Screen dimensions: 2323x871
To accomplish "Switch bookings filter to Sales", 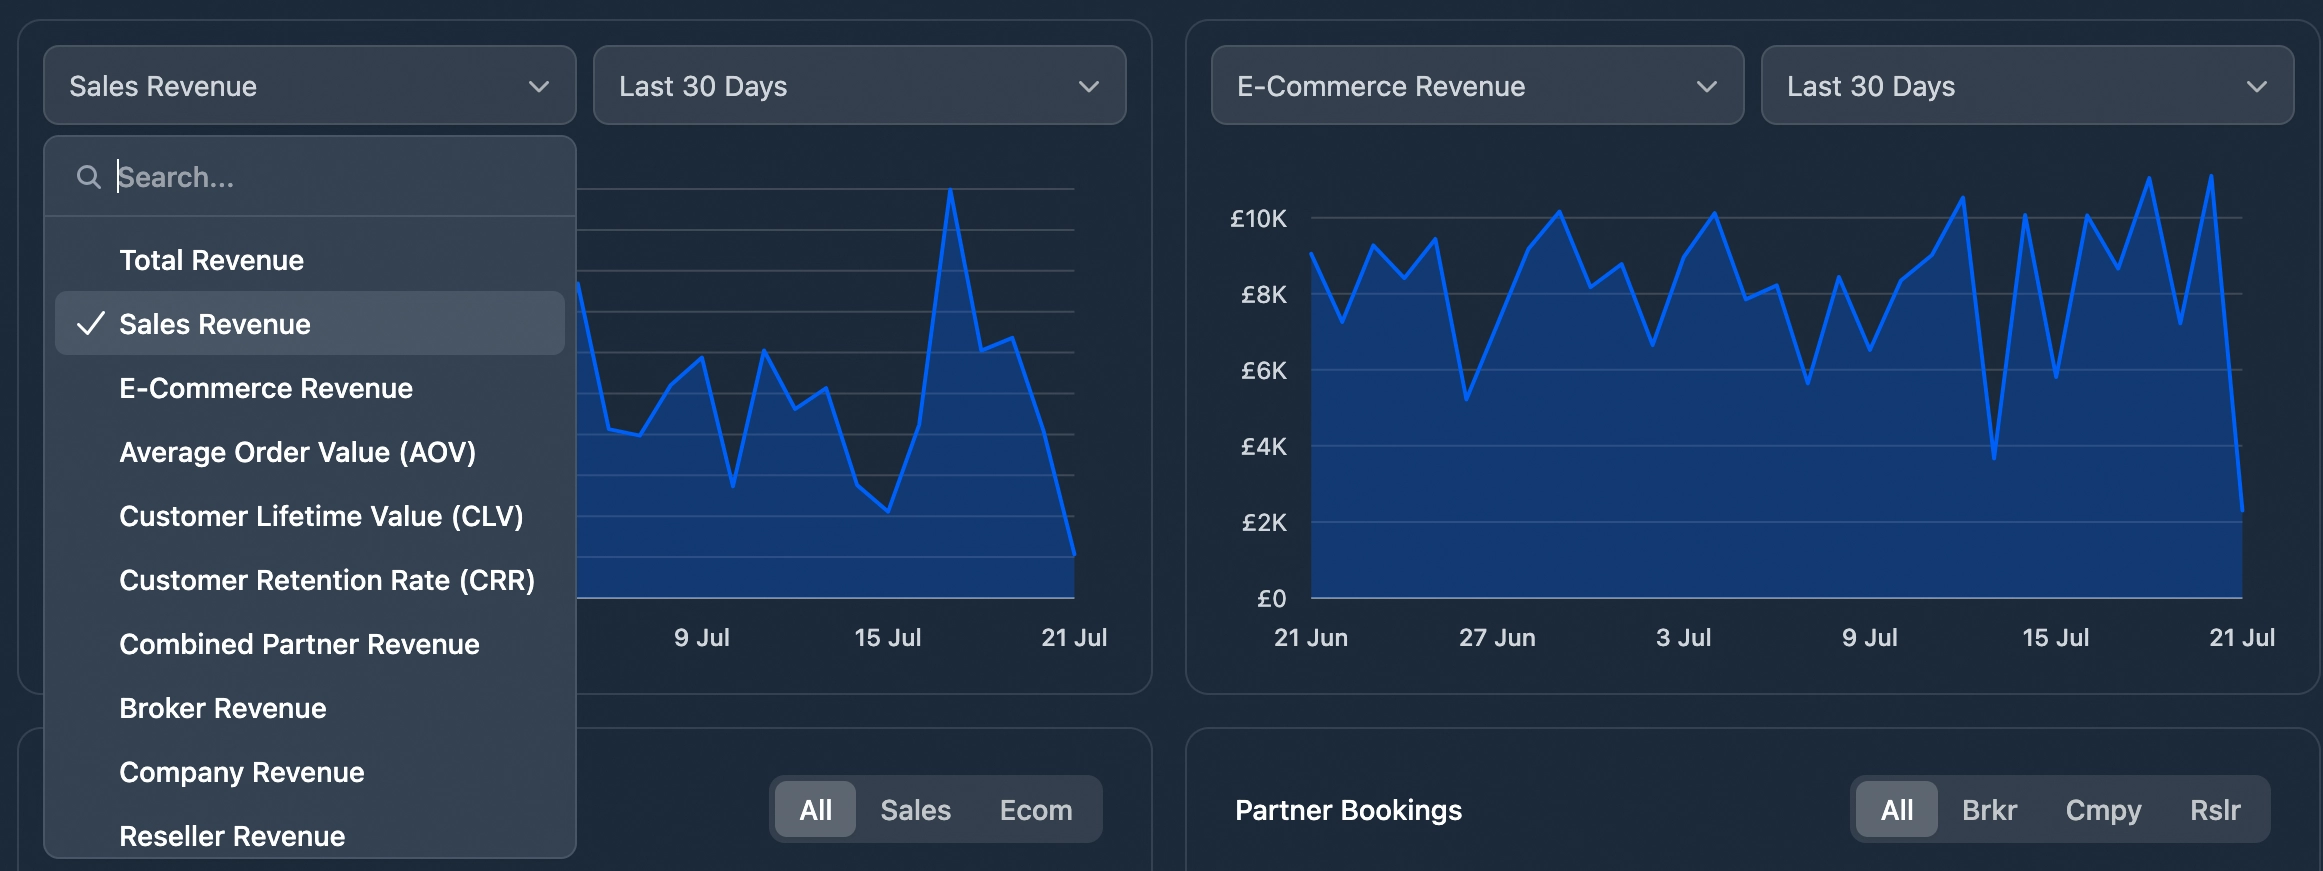I will [x=915, y=810].
